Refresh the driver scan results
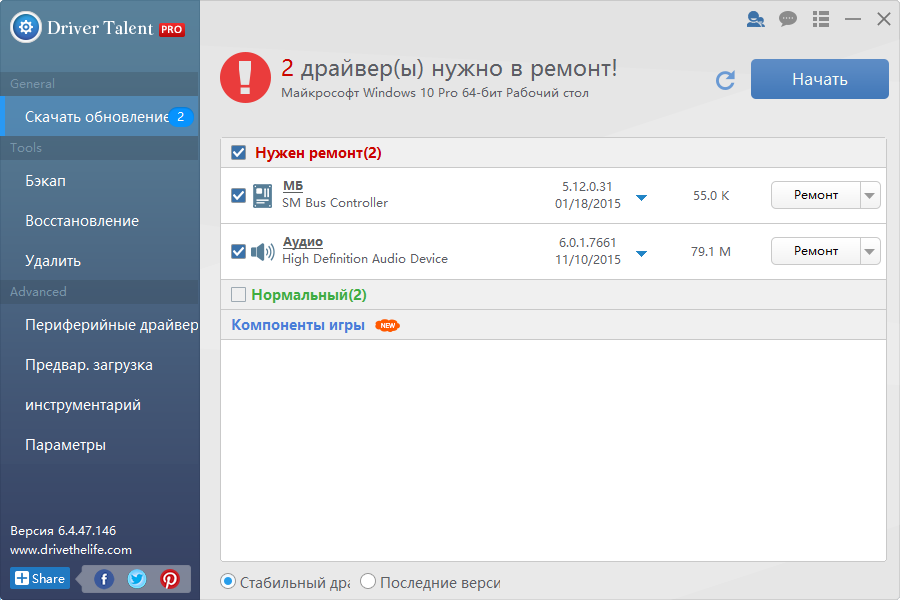The height and width of the screenshot is (600, 900). click(x=725, y=80)
